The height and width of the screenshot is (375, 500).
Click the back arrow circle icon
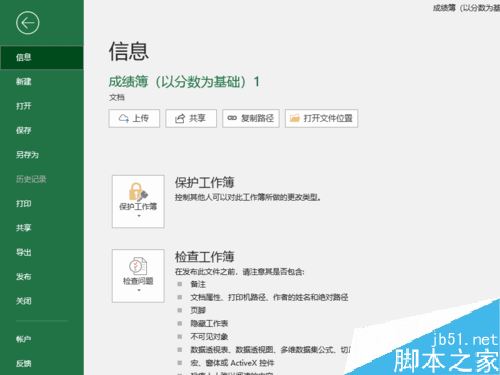point(28,23)
